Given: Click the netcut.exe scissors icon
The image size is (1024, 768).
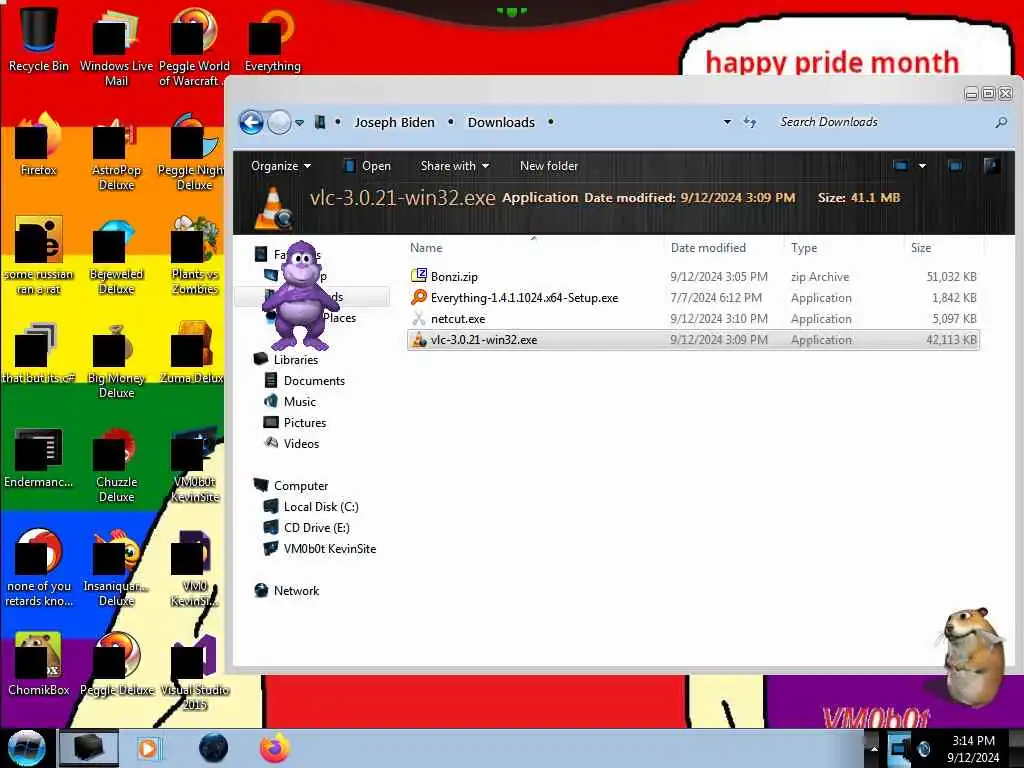Looking at the screenshot, I should point(419,319).
